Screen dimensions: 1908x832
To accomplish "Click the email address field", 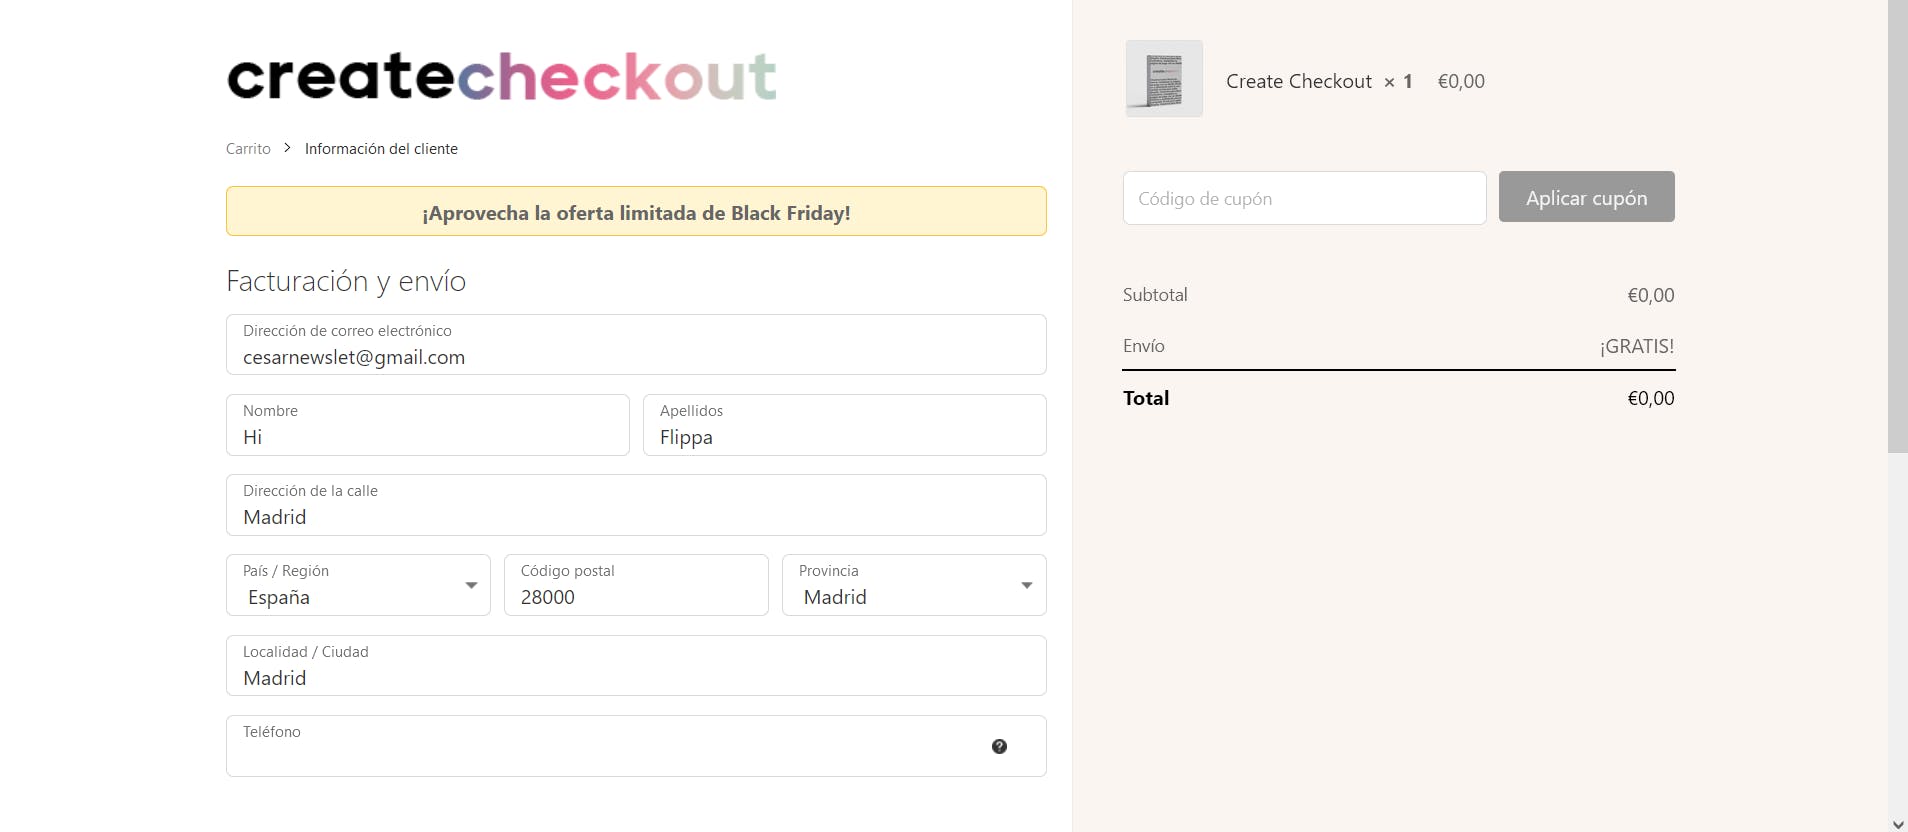I will click(636, 345).
